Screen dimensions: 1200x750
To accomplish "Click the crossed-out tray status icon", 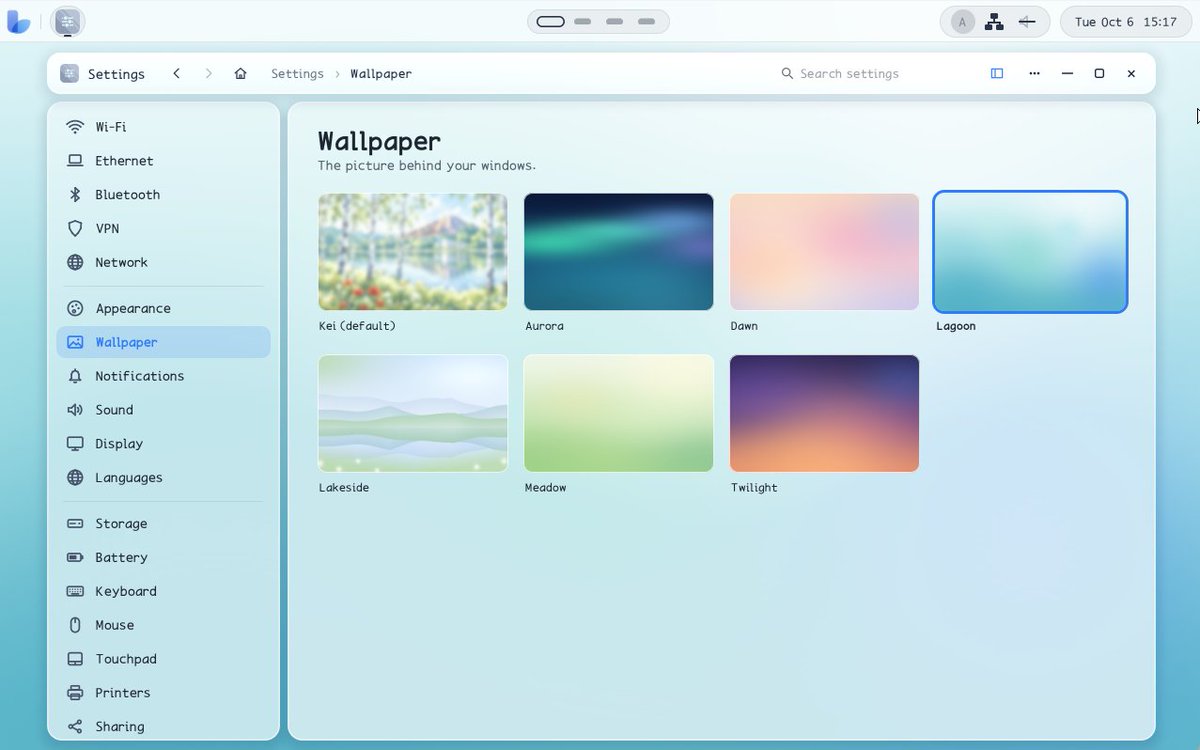I will coord(1026,22).
